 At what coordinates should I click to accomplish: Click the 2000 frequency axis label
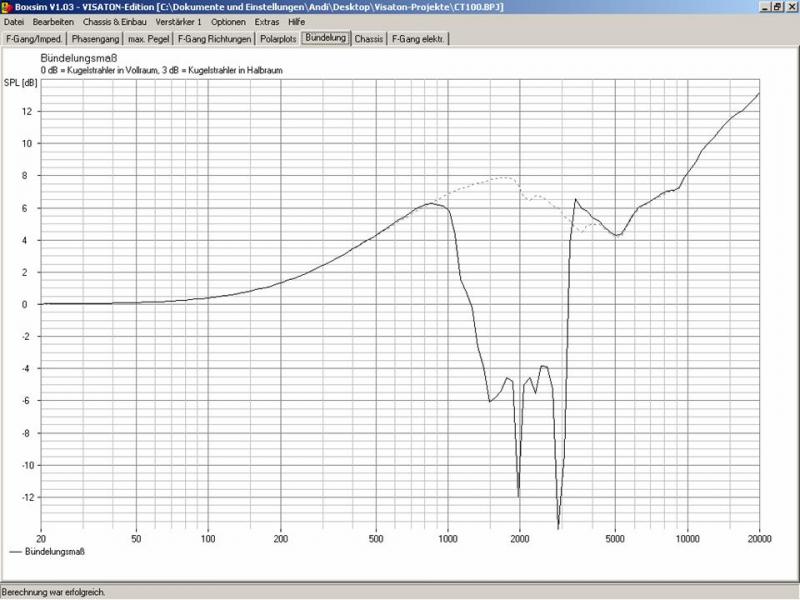[520, 539]
